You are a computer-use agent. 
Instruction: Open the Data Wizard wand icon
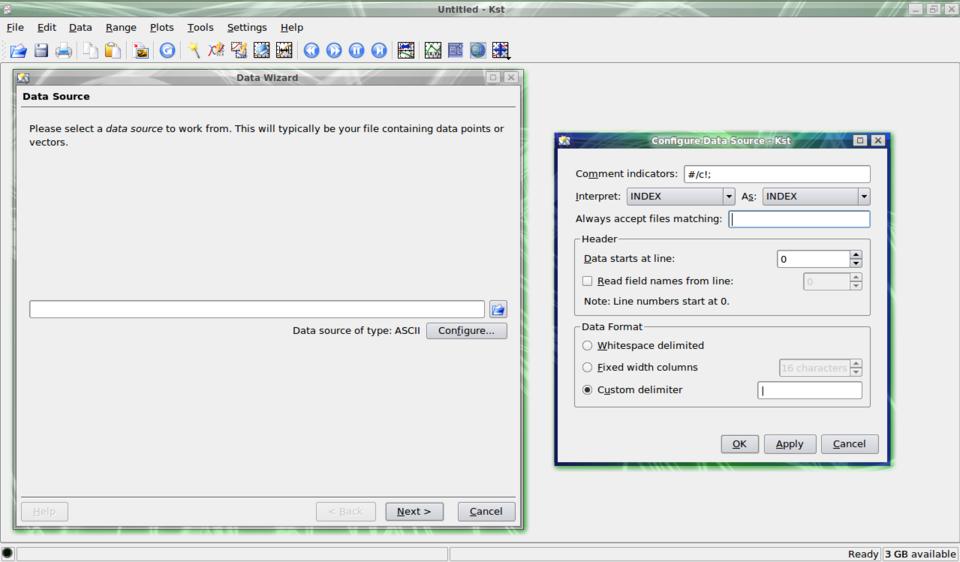pos(193,50)
